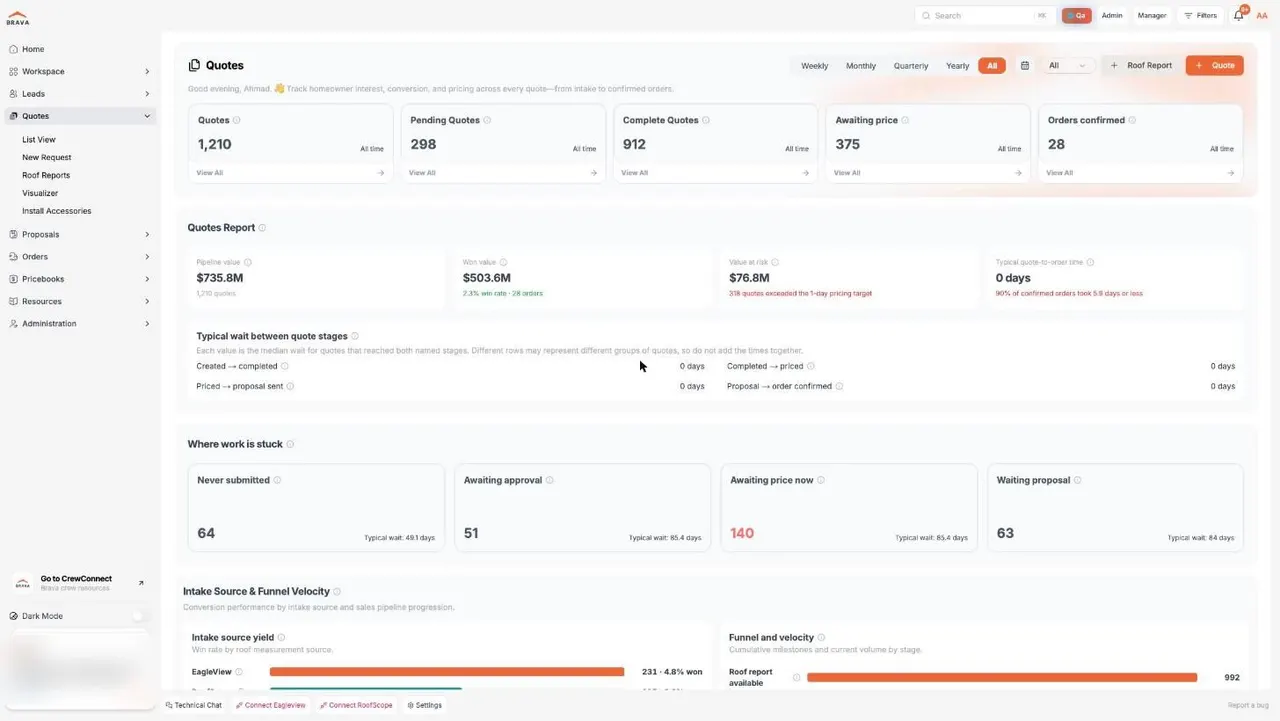Click the info icon next to Value at risk
Viewport: 1280px width, 721px height.
775,262
